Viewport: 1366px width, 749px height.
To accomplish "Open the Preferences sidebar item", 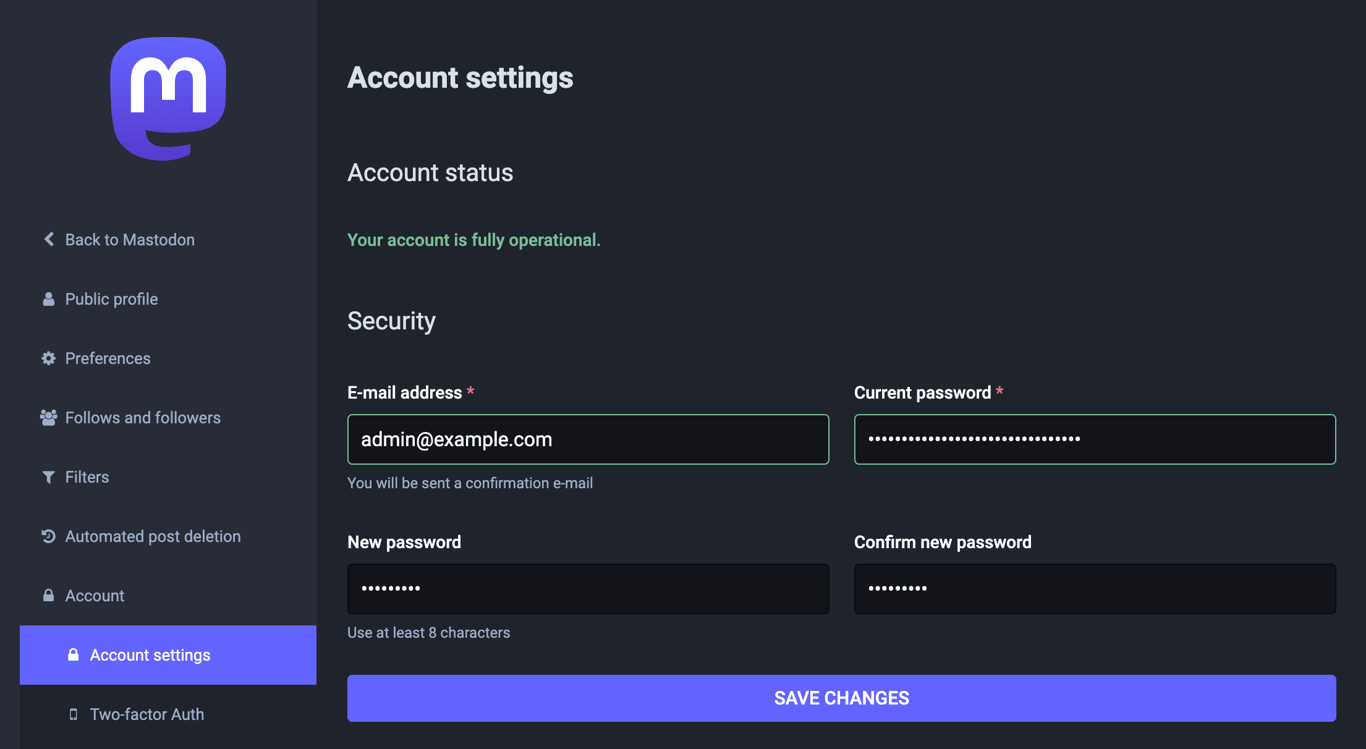I will click(107, 358).
